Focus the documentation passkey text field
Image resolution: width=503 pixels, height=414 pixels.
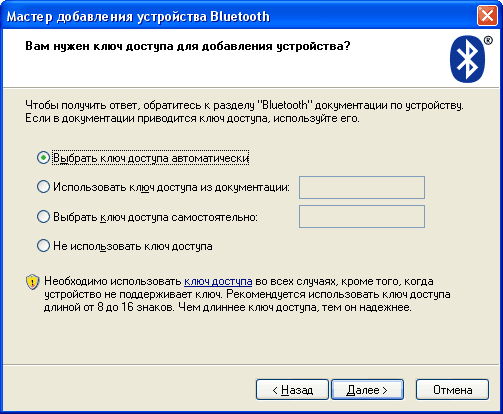tap(362, 187)
